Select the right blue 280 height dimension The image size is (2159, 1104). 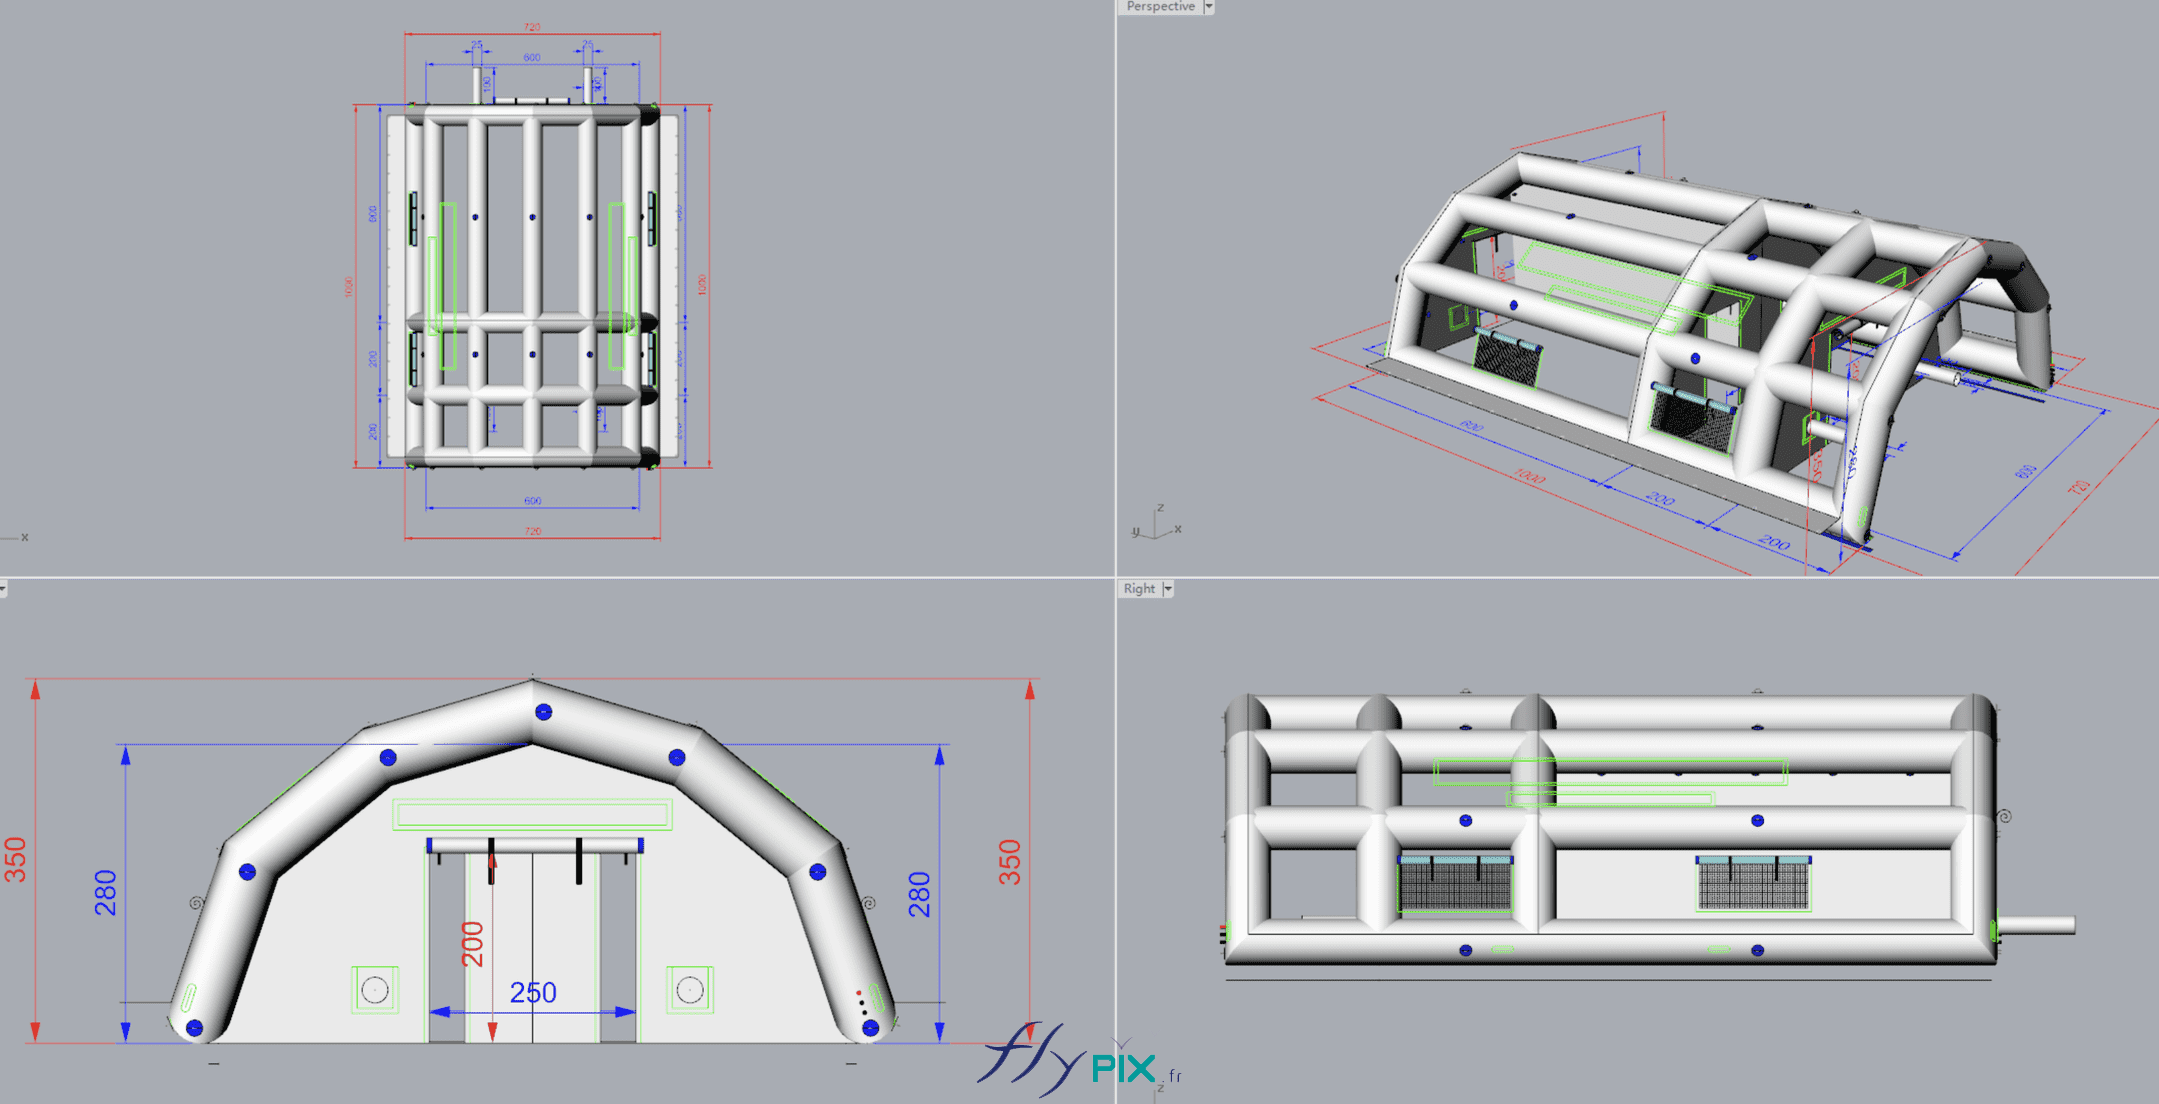(919, 894)
